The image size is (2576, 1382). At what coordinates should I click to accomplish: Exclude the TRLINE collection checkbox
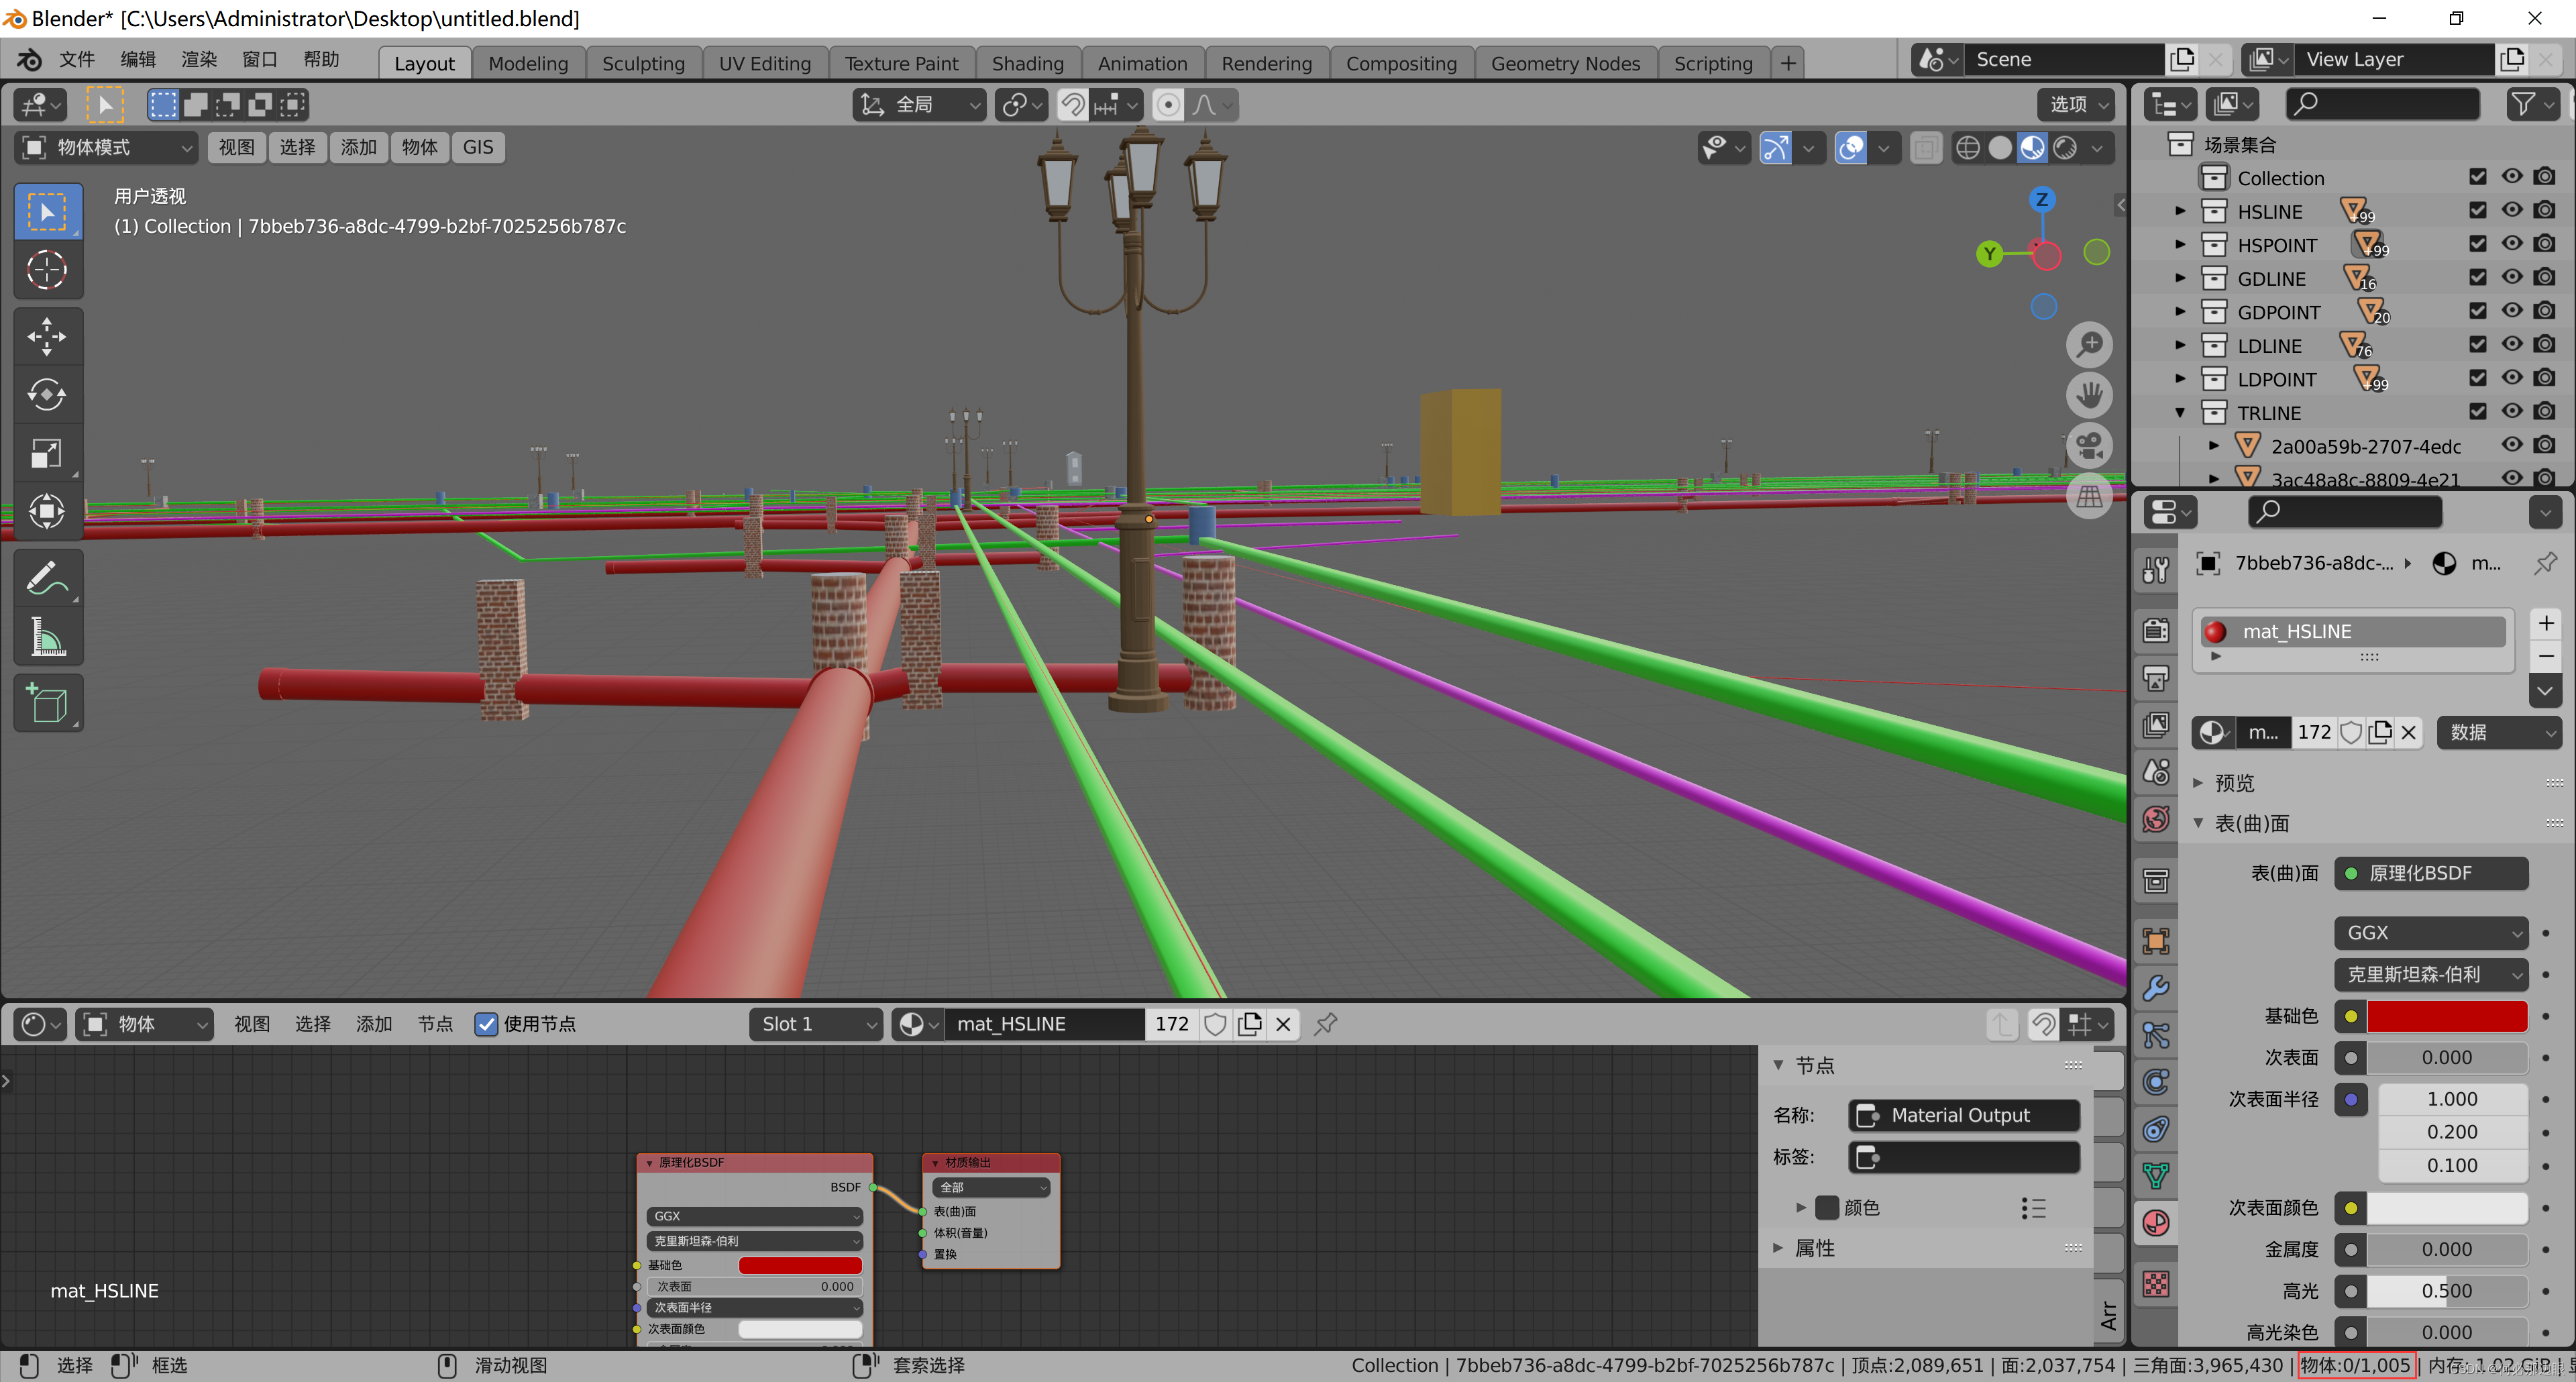[2477, 411]
